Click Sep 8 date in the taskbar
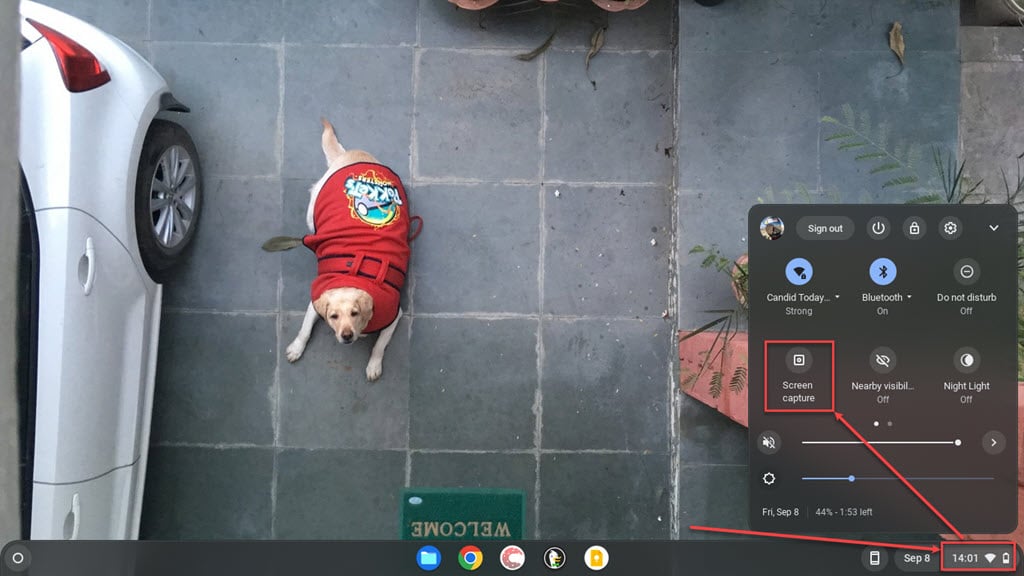1024x576 pixels. [x=919, y=559]
